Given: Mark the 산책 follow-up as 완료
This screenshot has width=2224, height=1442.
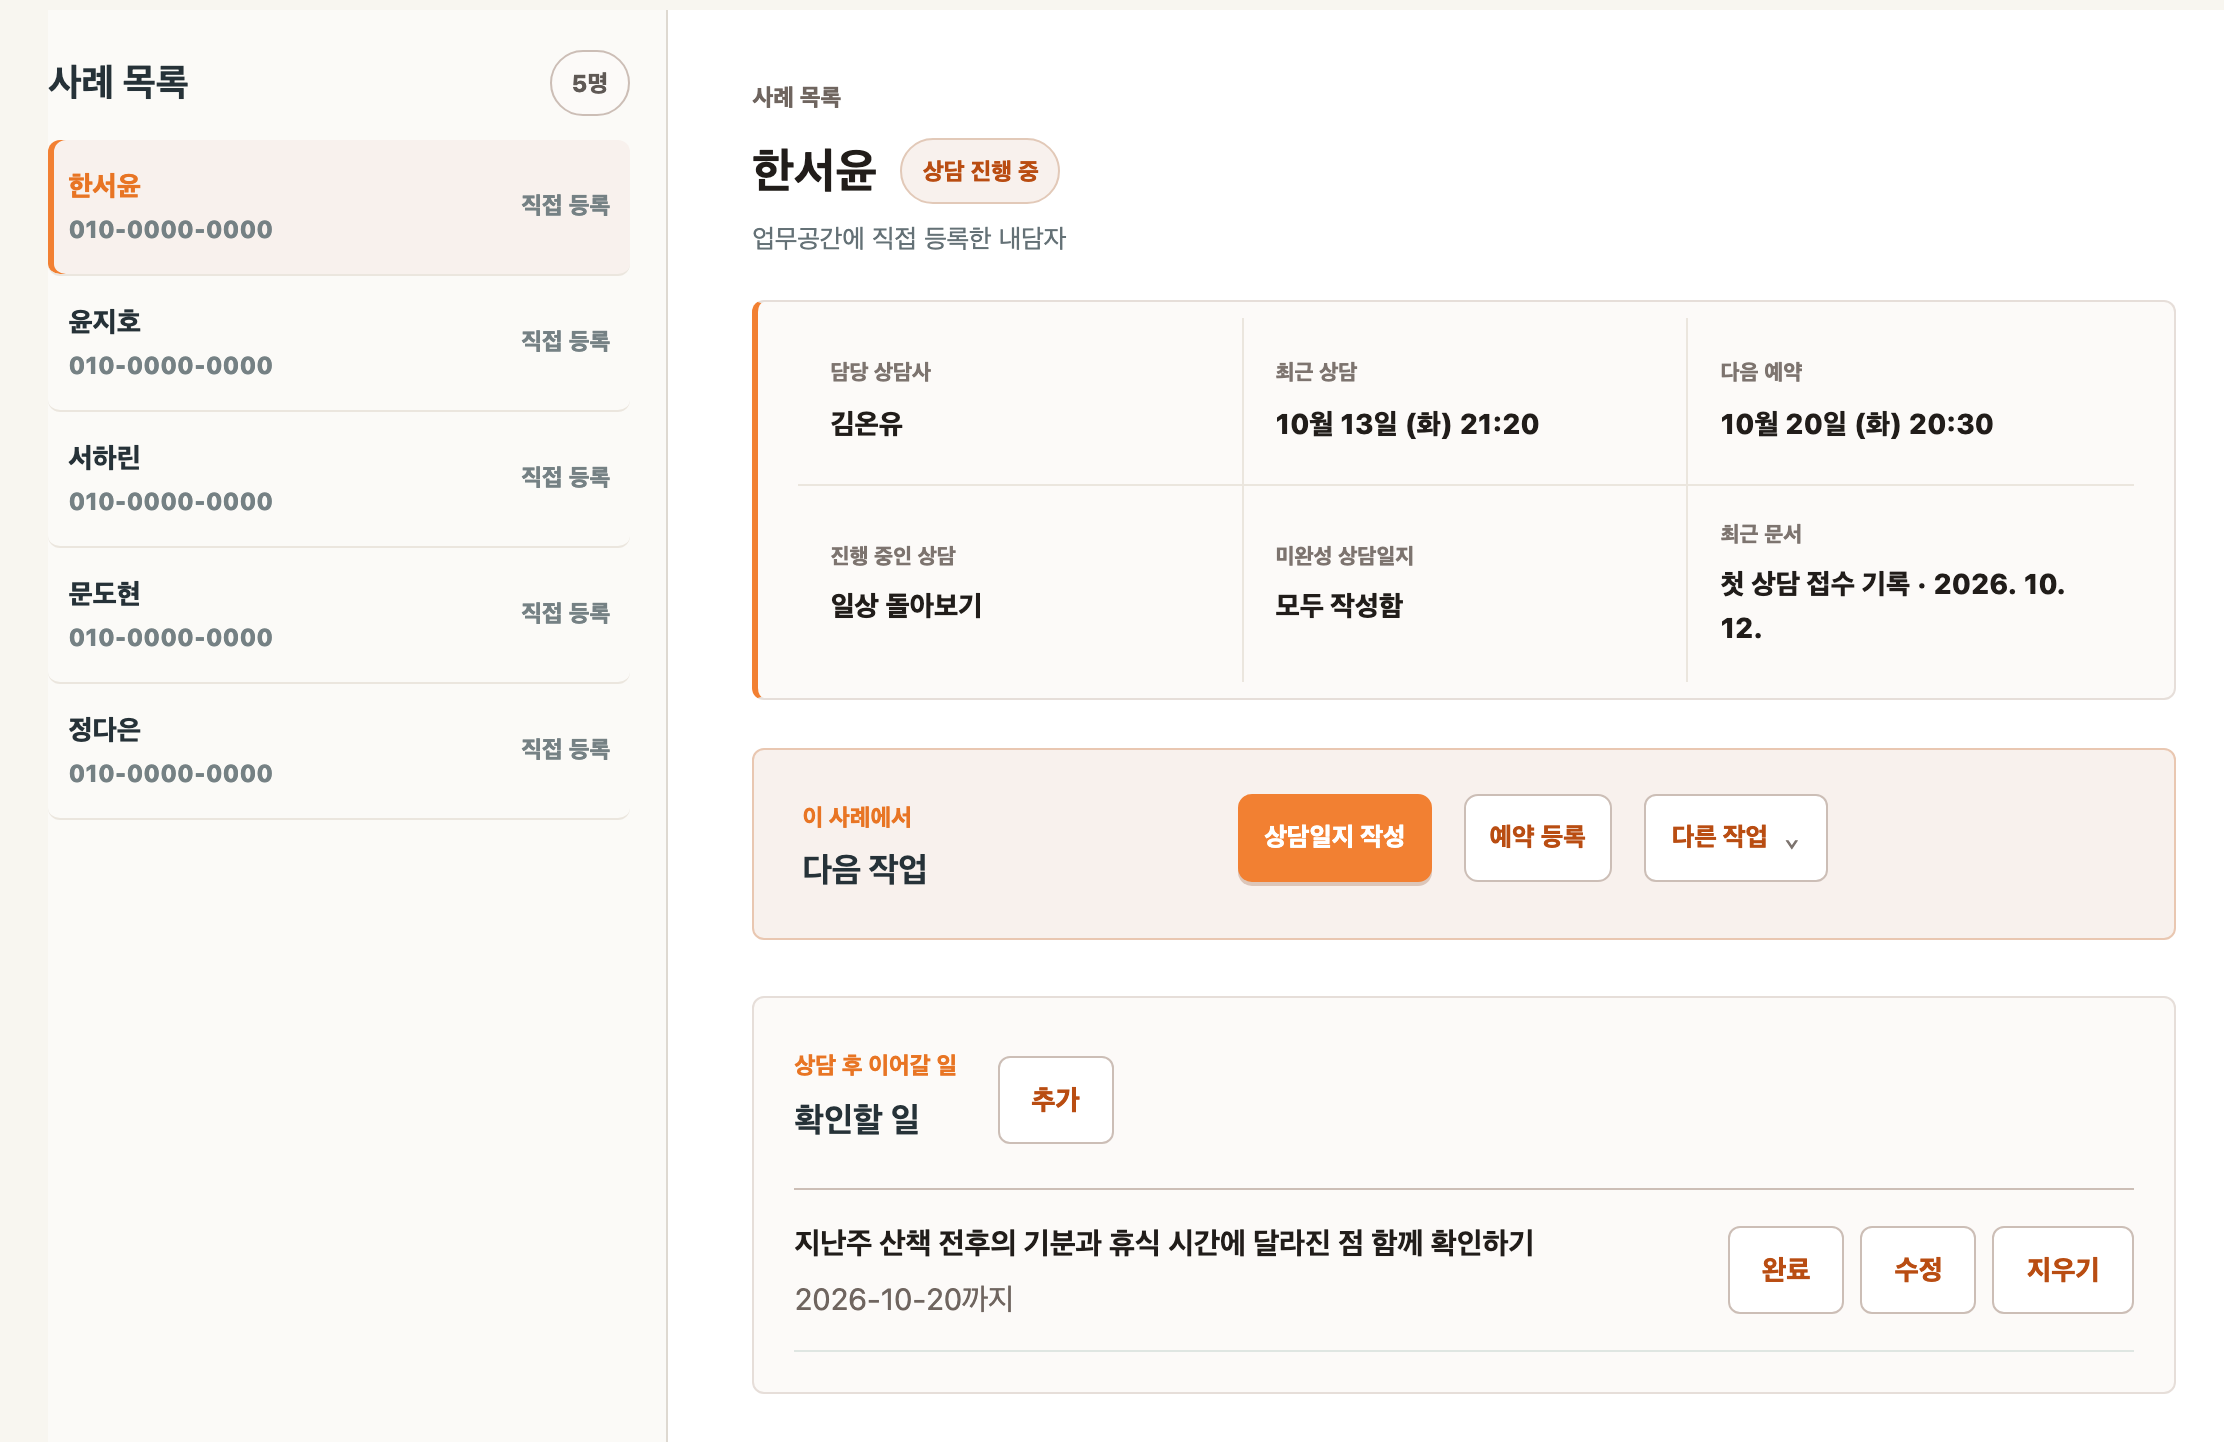Looking at the screenshot, I should click(x=1785, y=1269).
